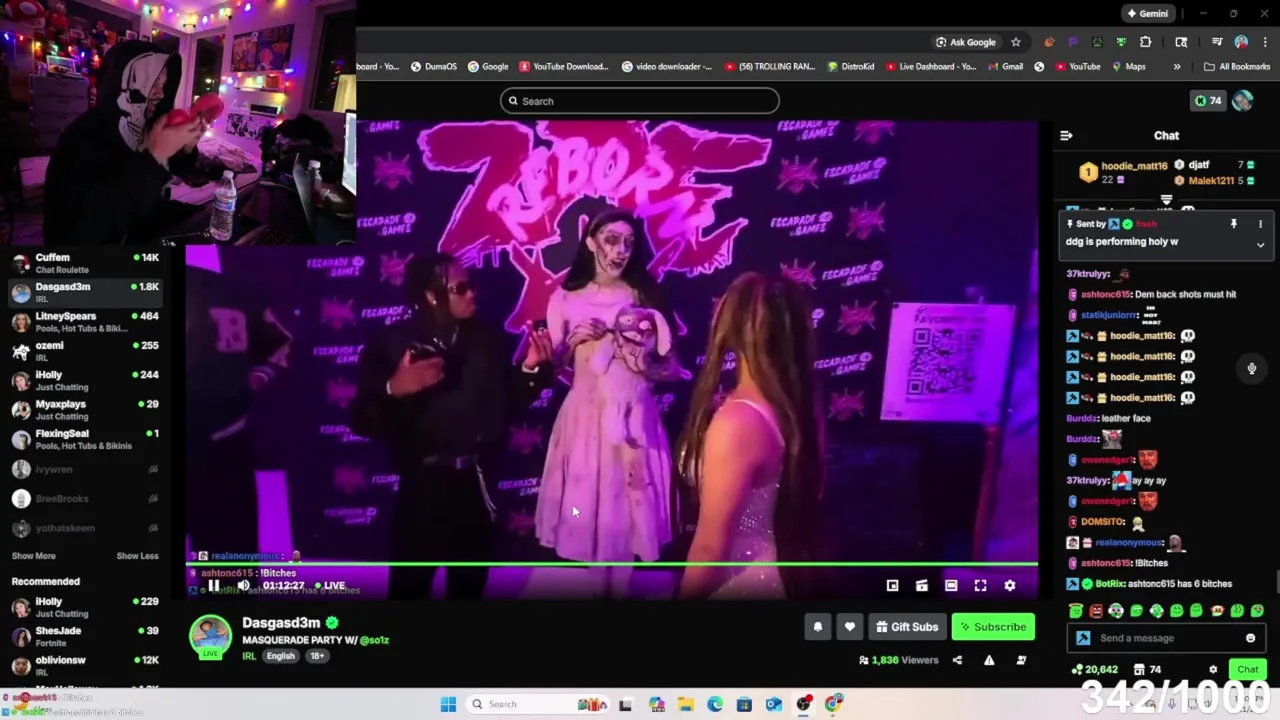The image size is (1280, 720).
Task: Open oblivionsw in the Recommended list
Action: click(85, 666)
